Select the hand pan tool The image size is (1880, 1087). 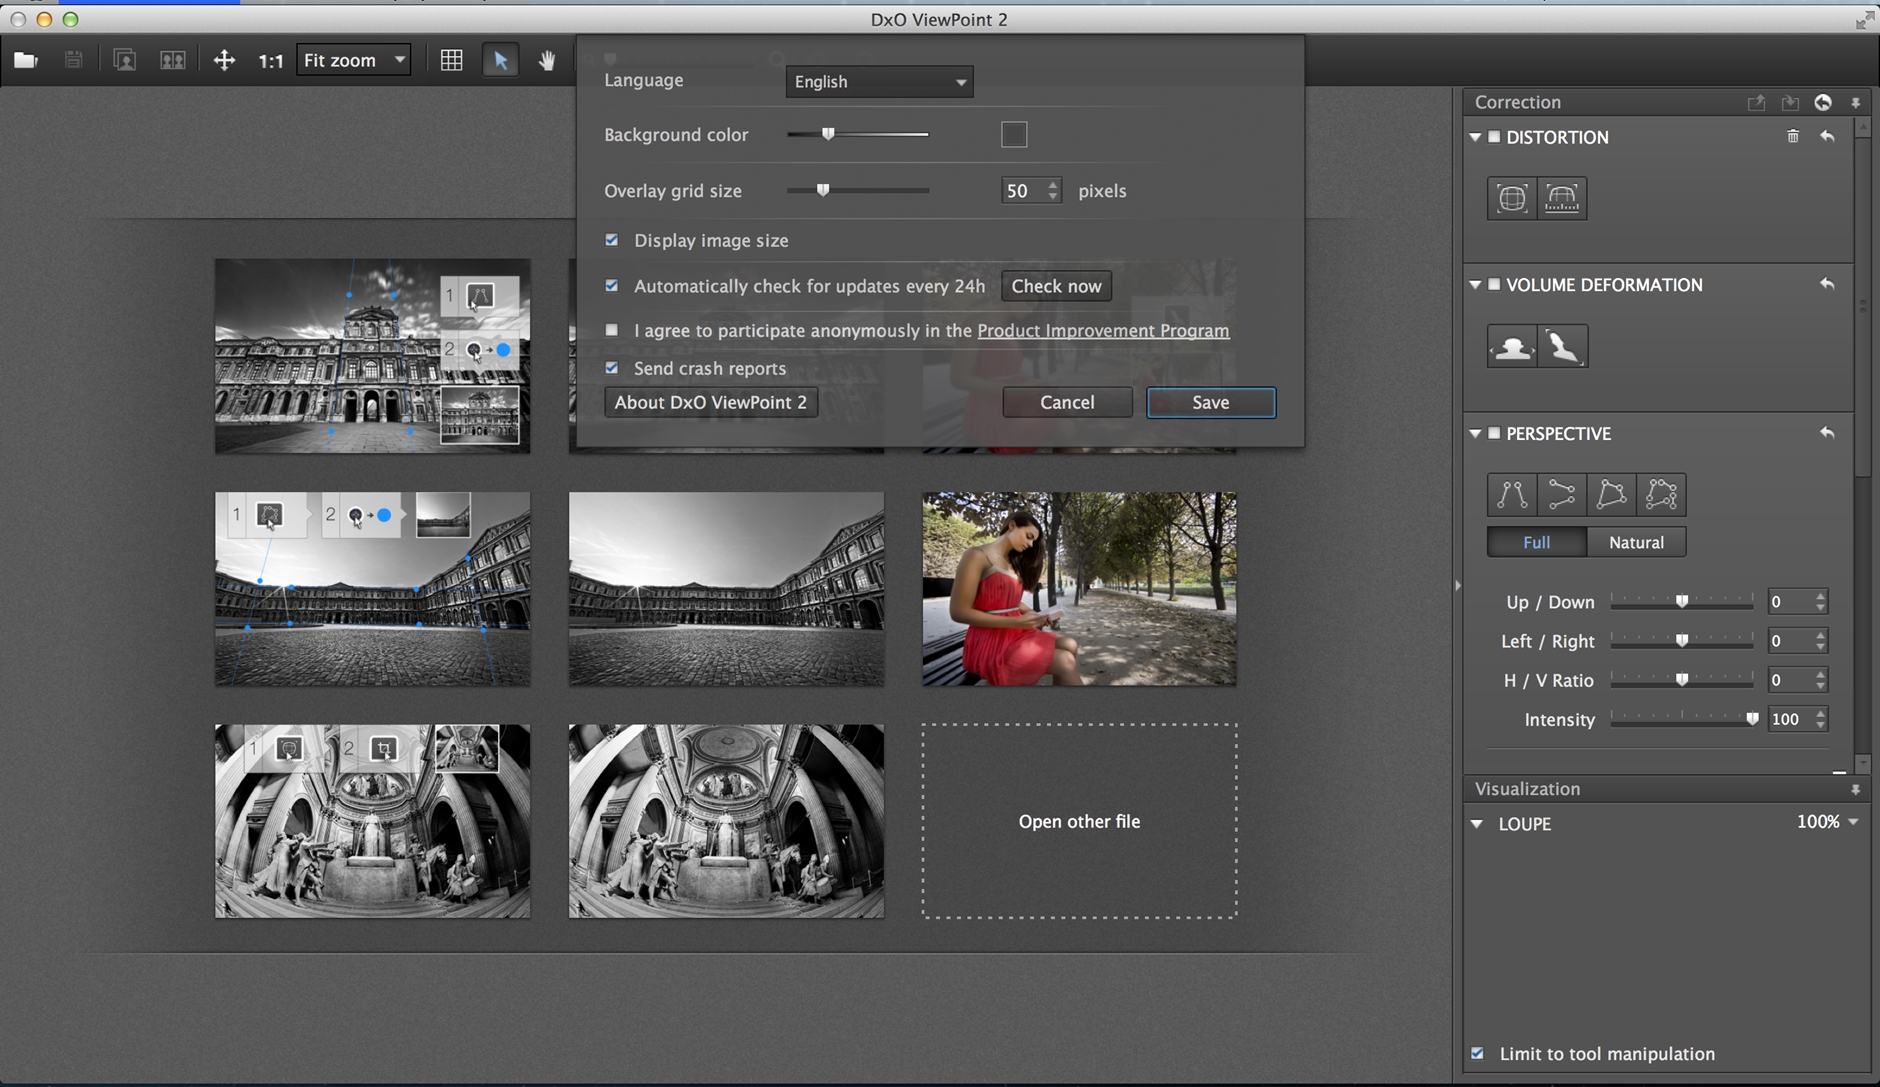coord(547,60)
